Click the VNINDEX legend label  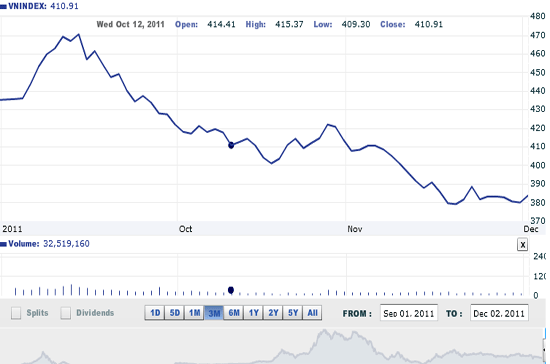(x=27, y=6)
